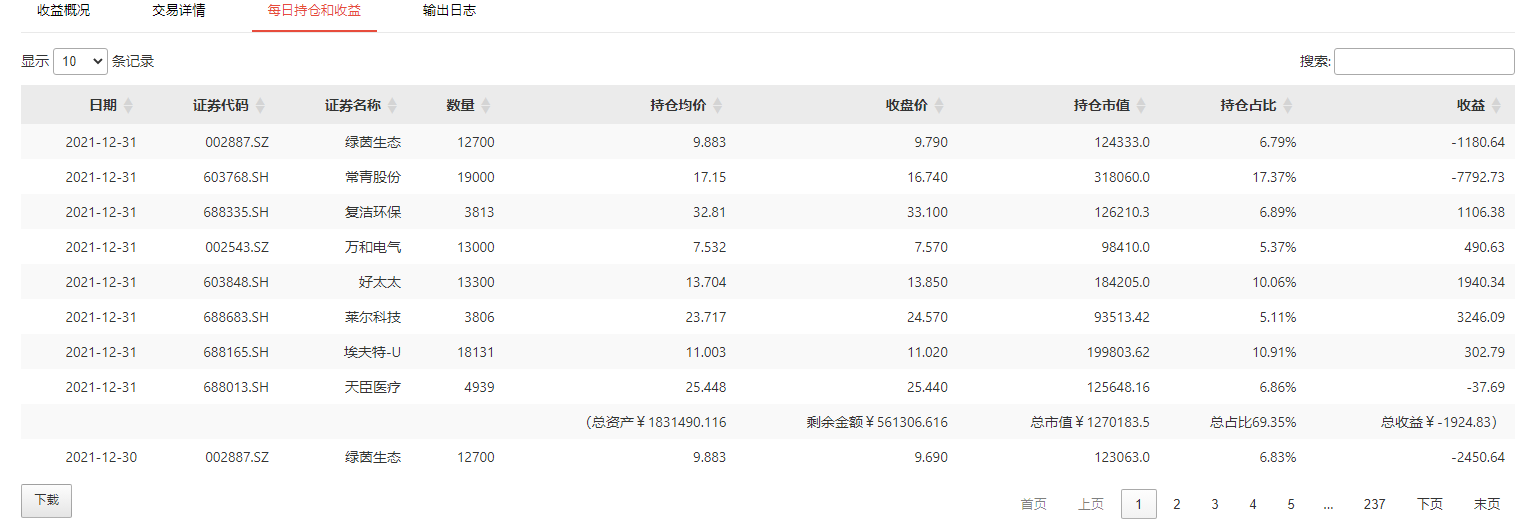Image resolution: width=1522 pixels, height=523 pixels.
Task: Open the records-per-page dropdown showing 10
Action: [80, 61]
